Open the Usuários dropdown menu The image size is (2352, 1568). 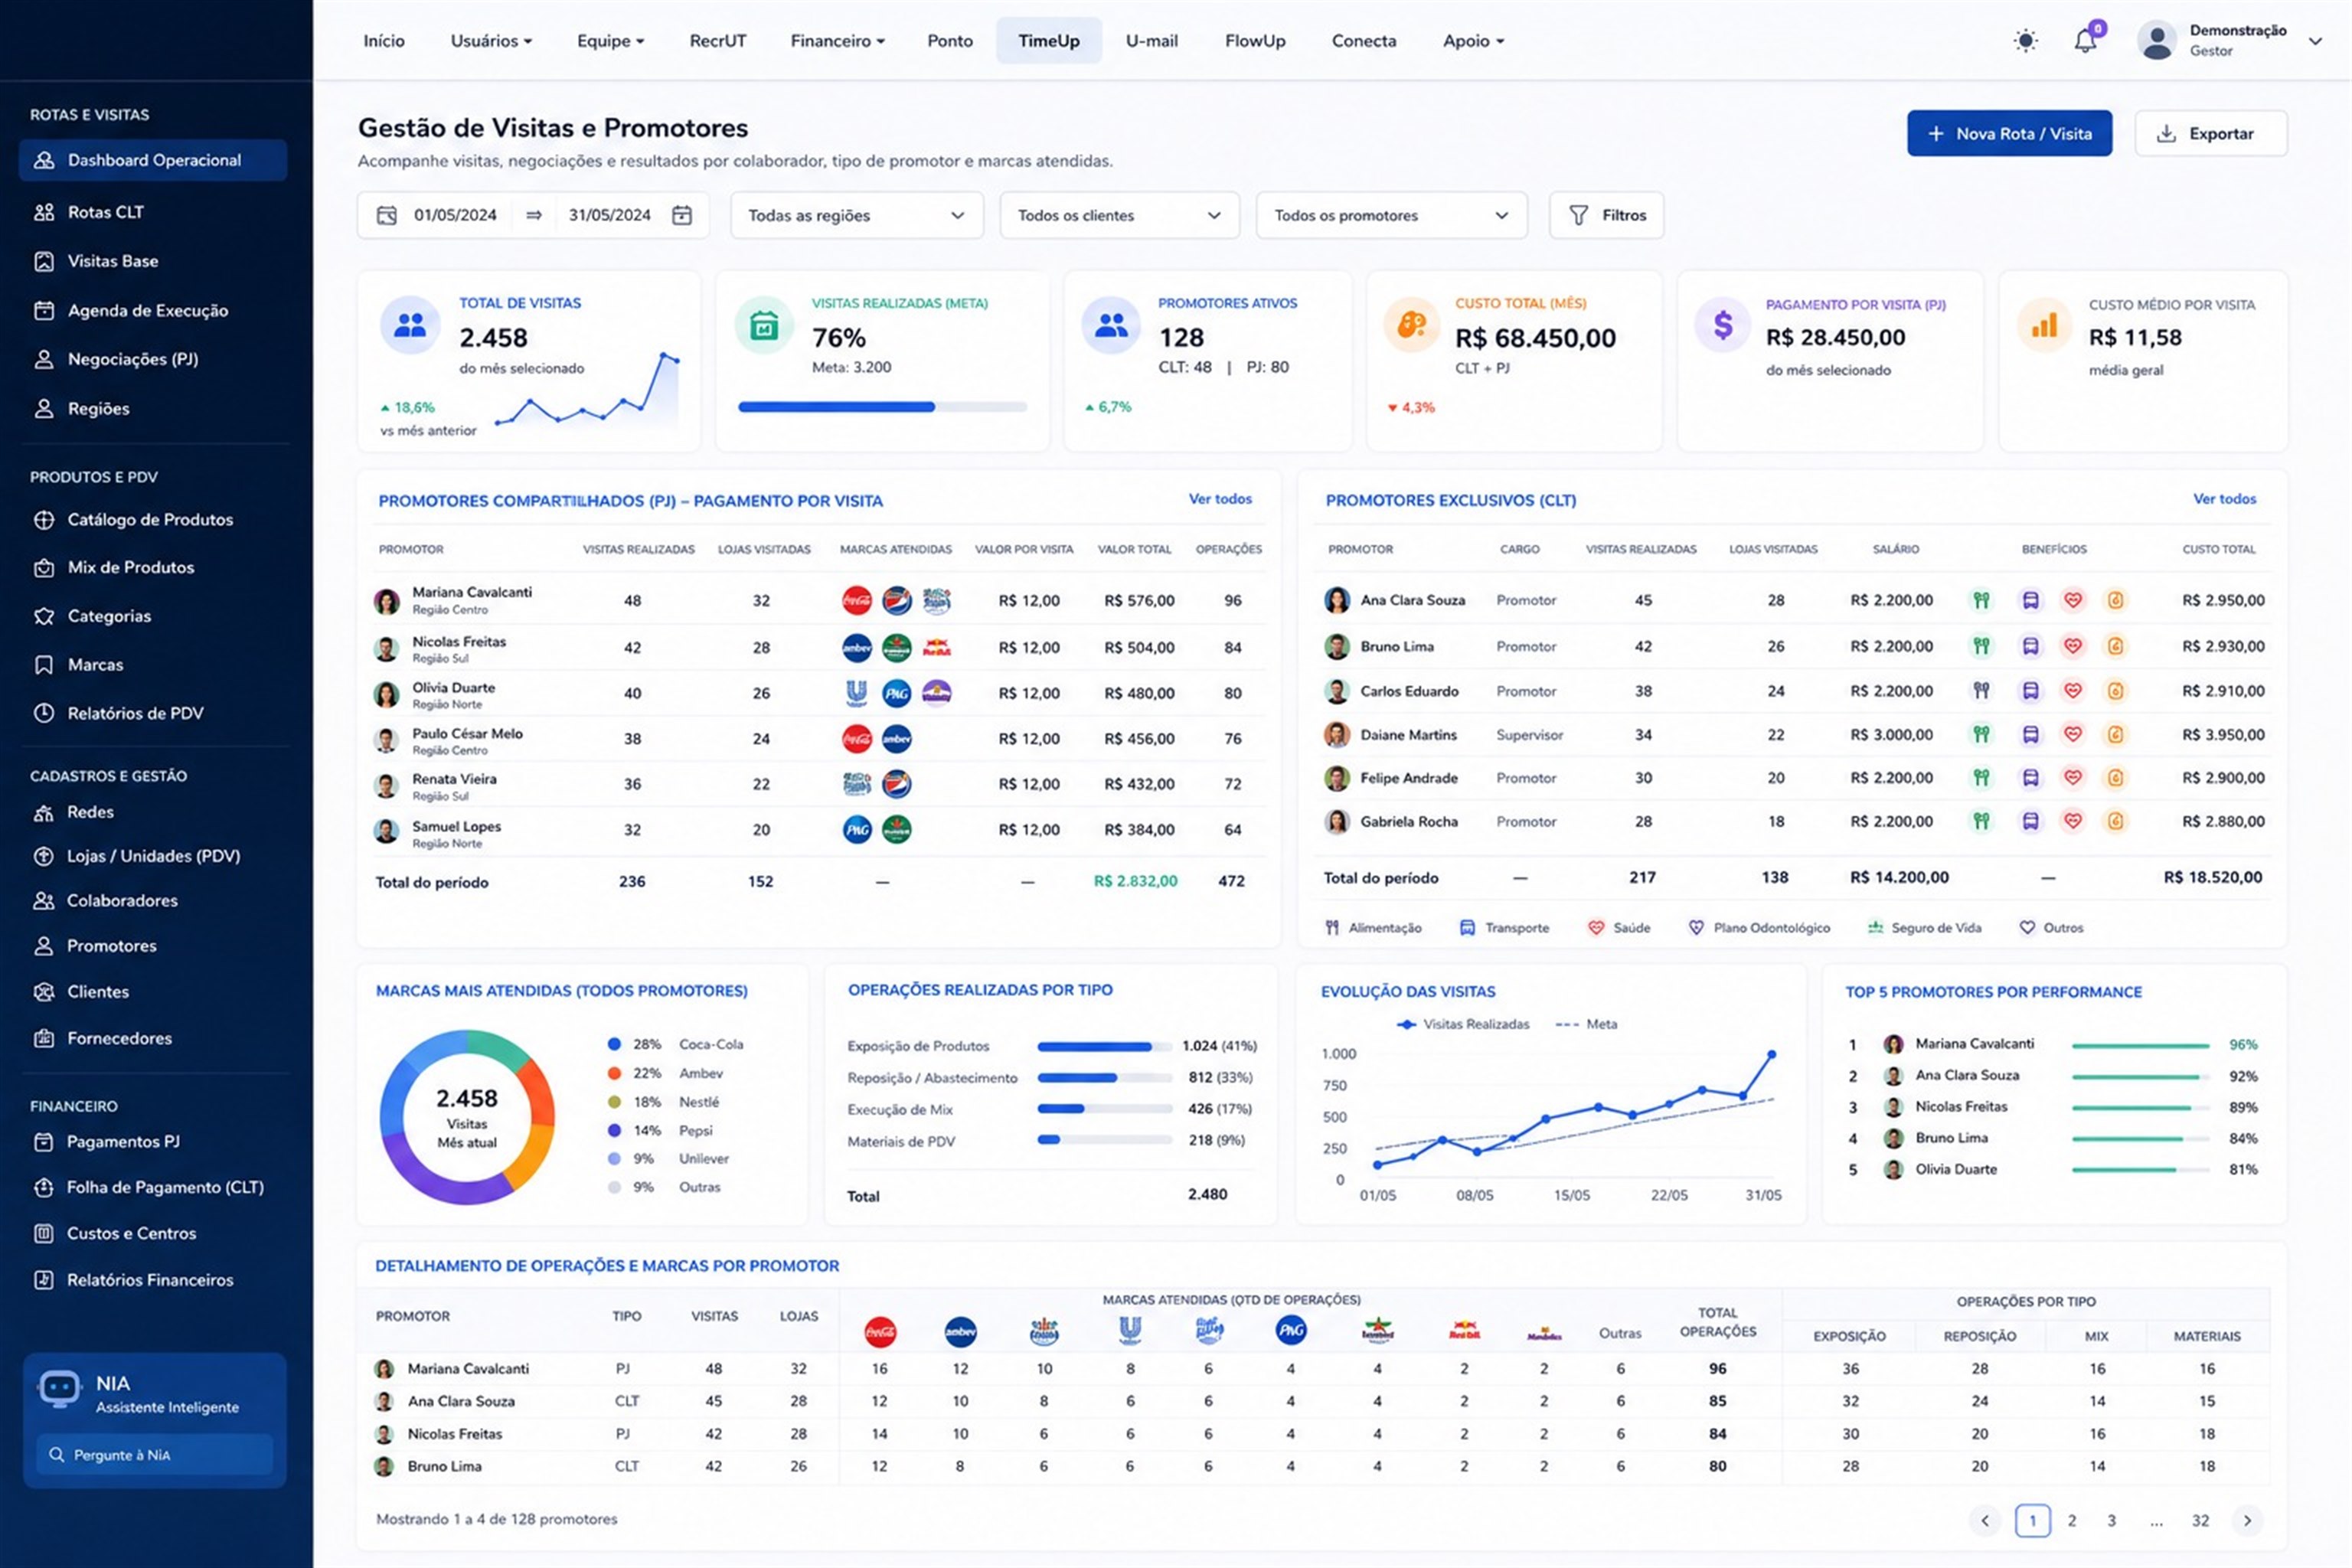tap(491, 41)
